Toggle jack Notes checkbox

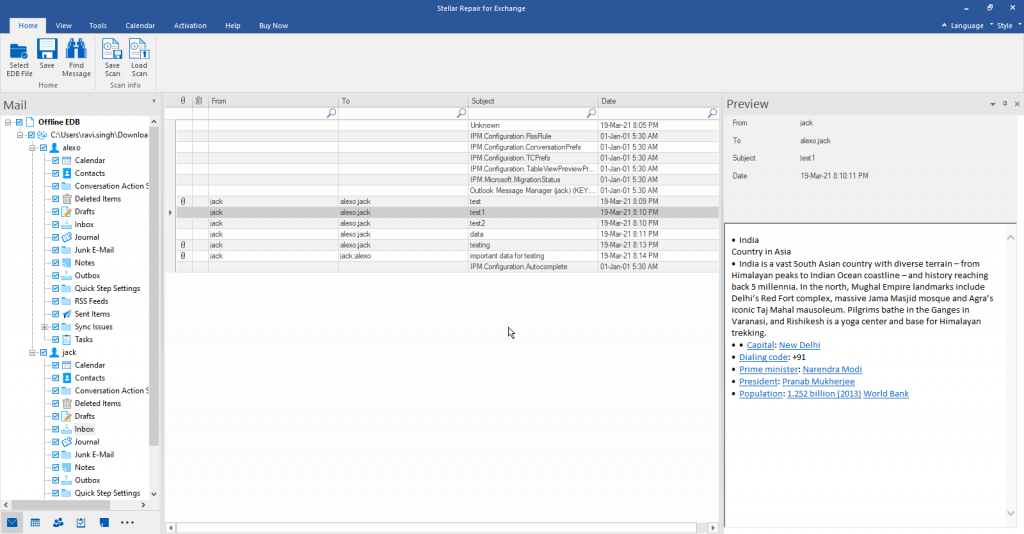[56, 467]
